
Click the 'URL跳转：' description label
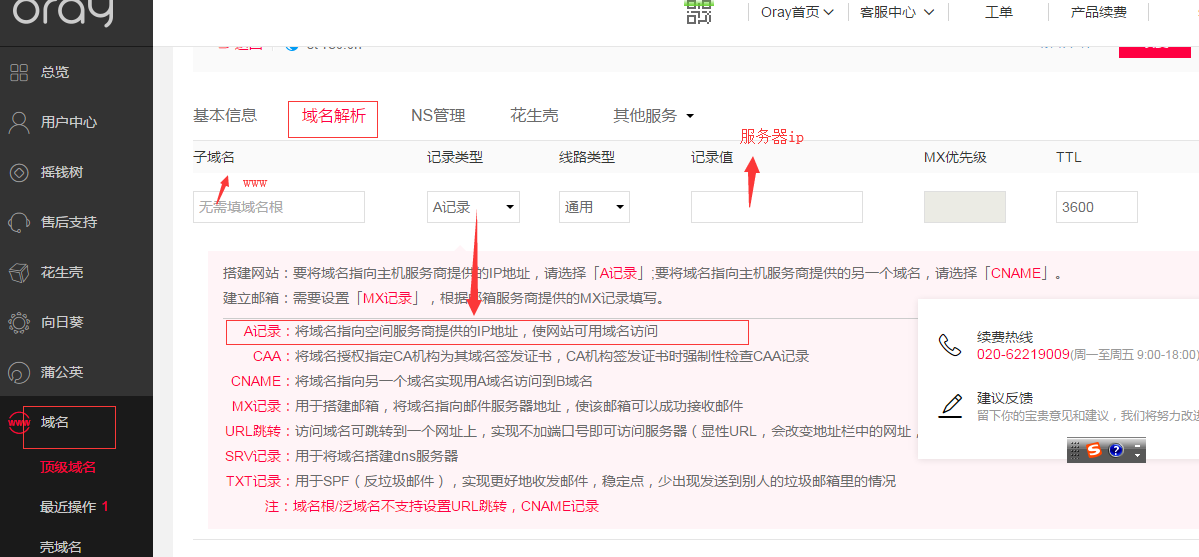[260, 432]
